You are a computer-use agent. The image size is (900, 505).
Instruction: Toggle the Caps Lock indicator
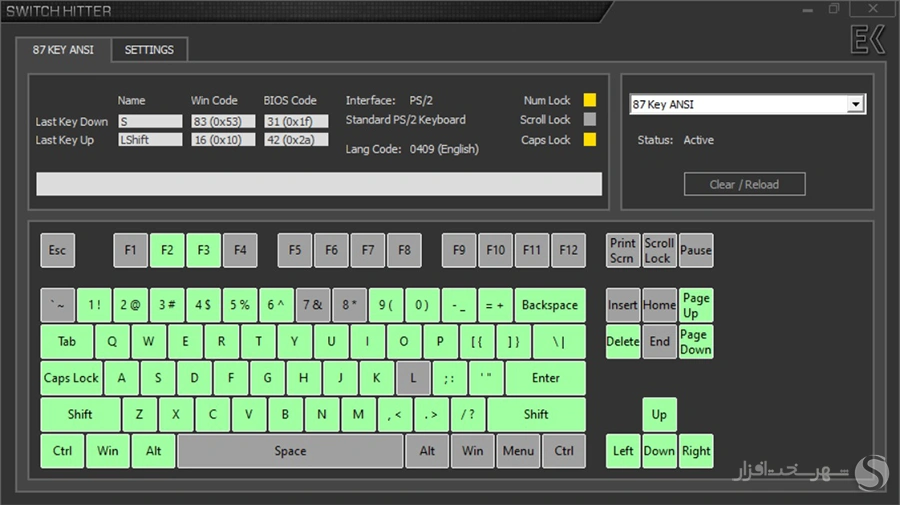coord(590,140)
